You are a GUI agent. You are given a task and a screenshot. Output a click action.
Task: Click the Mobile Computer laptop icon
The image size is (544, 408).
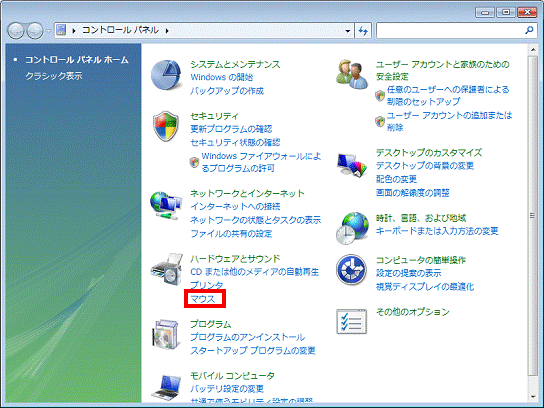167,388
